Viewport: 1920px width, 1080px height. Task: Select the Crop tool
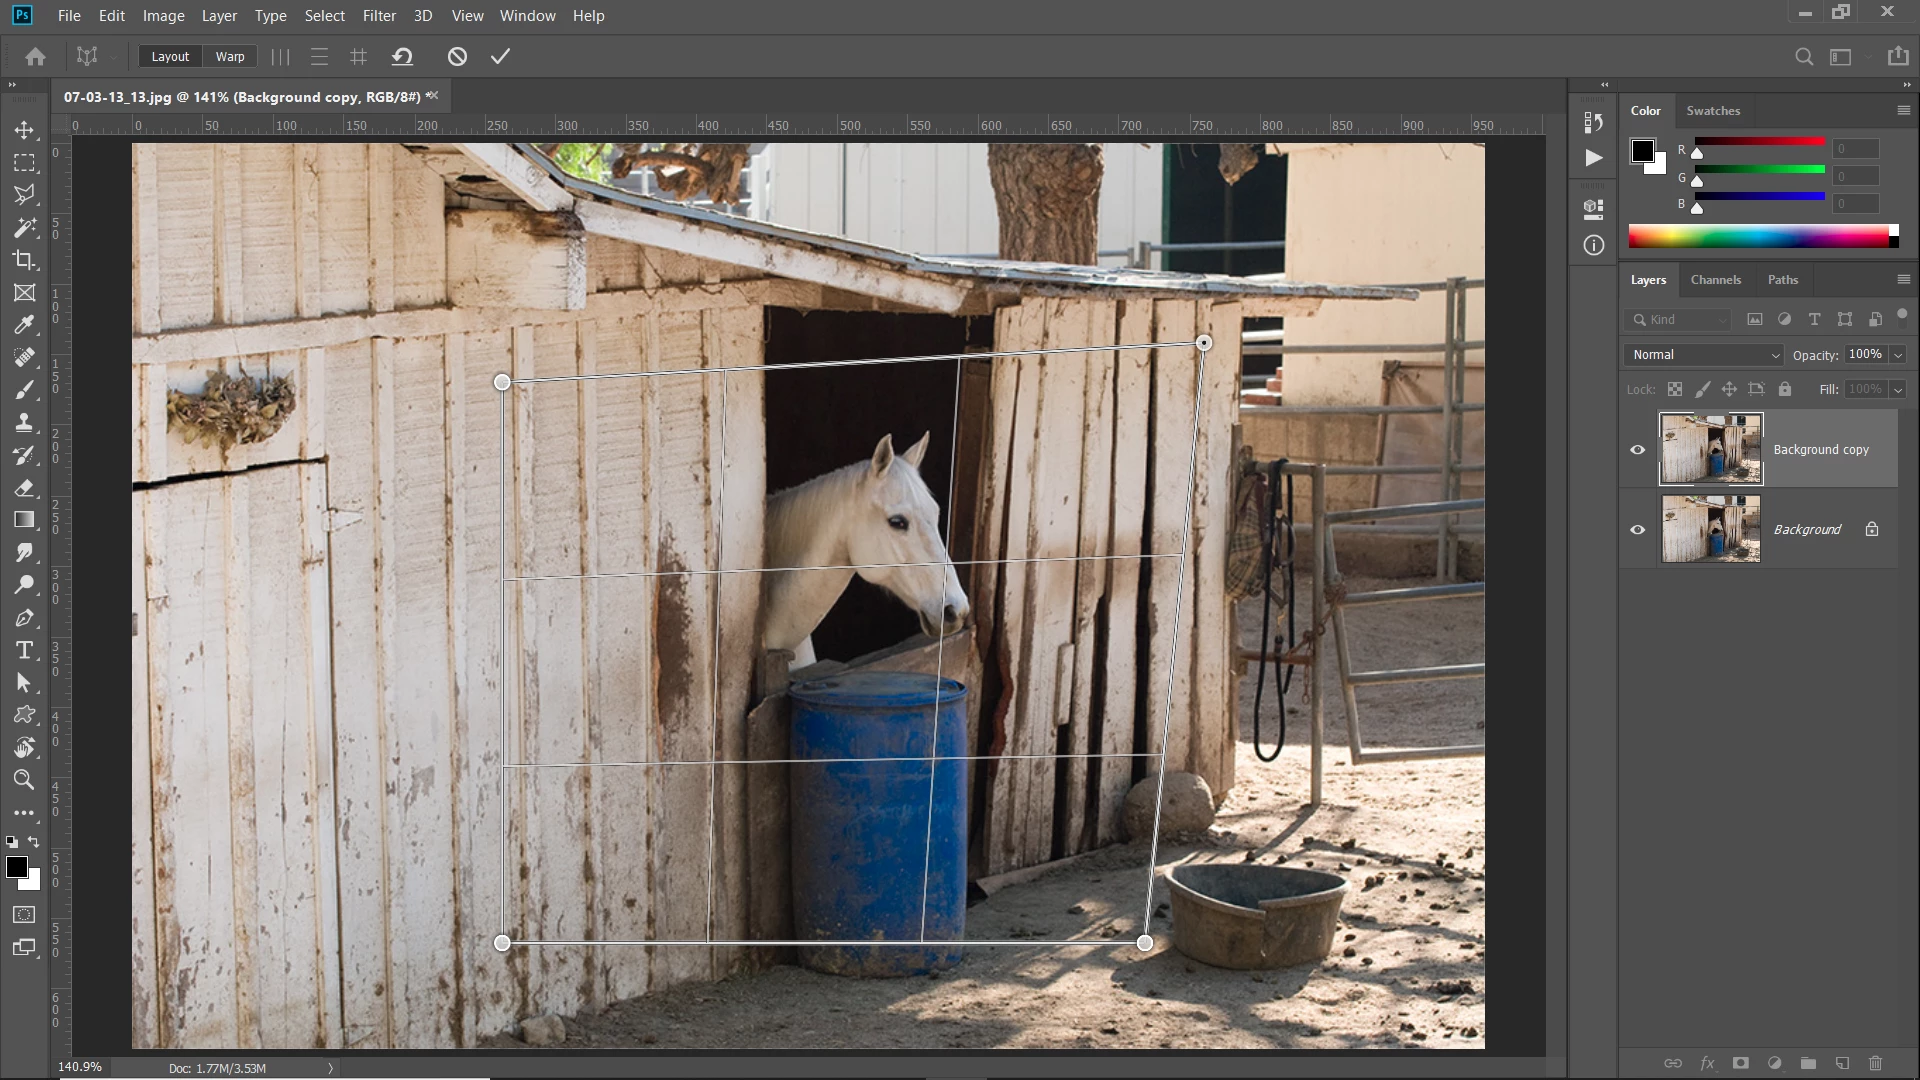24,260
